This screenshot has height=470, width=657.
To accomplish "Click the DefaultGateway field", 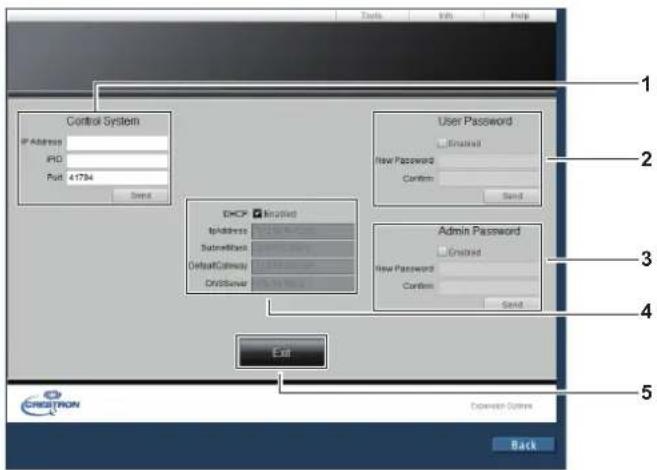I will click(x=303, y=266).
